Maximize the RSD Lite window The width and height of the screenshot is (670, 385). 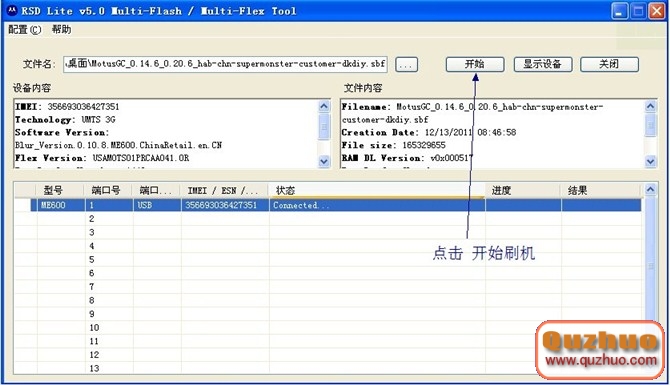point(639,11)
